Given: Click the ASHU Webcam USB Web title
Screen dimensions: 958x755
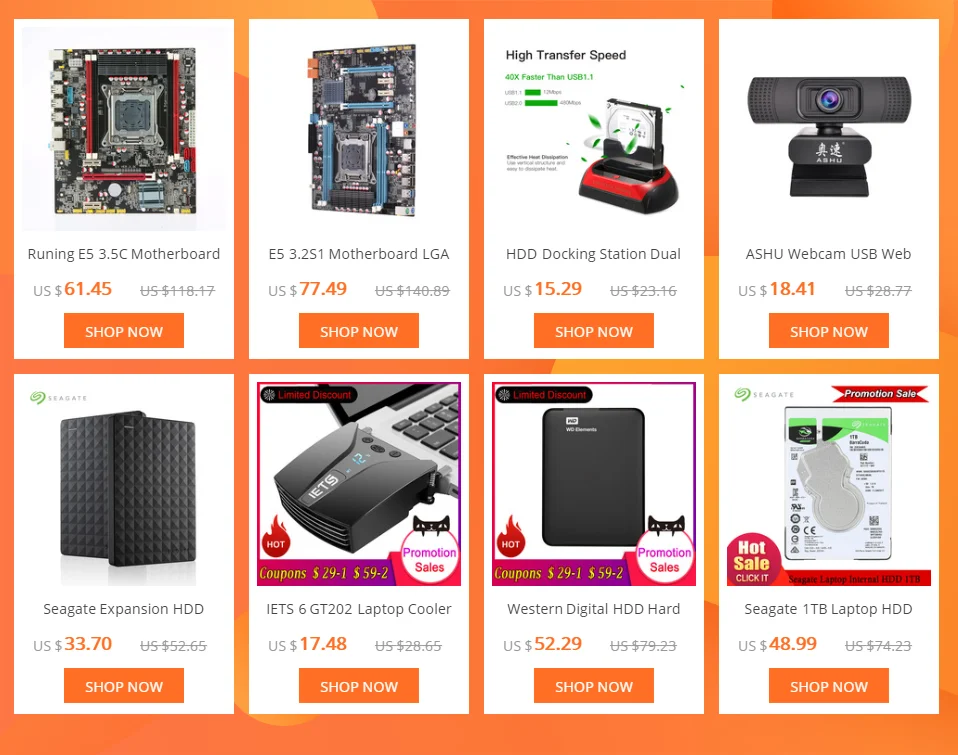Looking at the screenshot, I should pyautogui.click(x=828, y=254).
